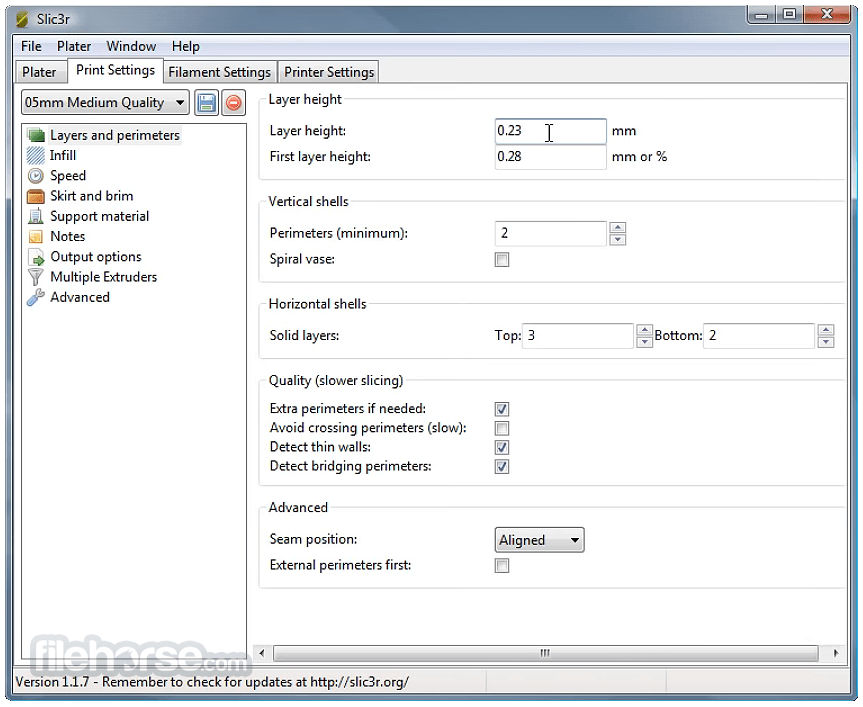Click the Slic3r title bar app icon
This screenshot has height=707, width=863.
23,20
